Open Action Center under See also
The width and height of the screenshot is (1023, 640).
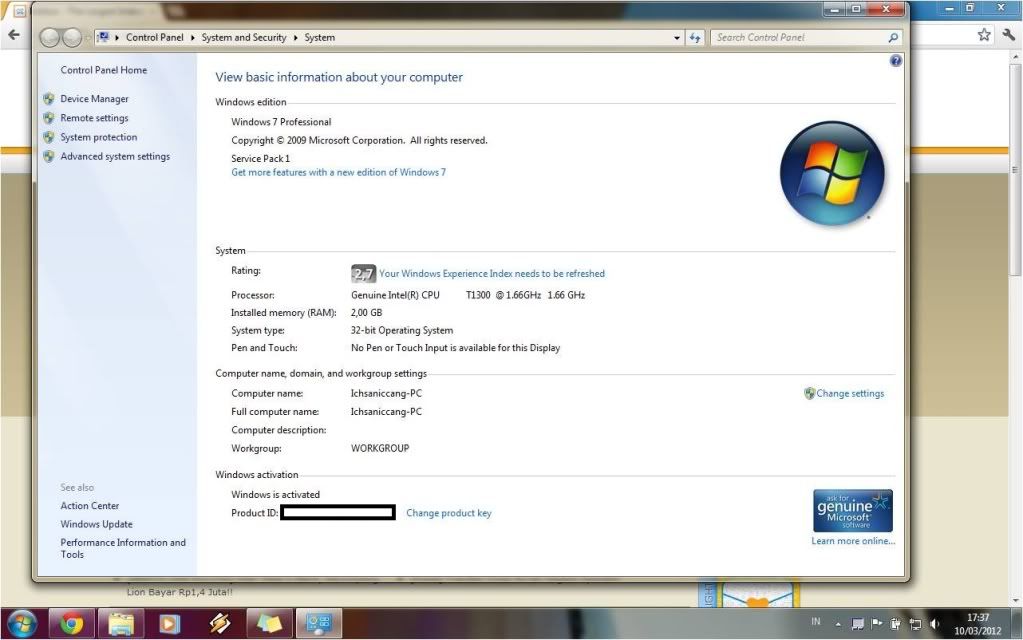90,506
